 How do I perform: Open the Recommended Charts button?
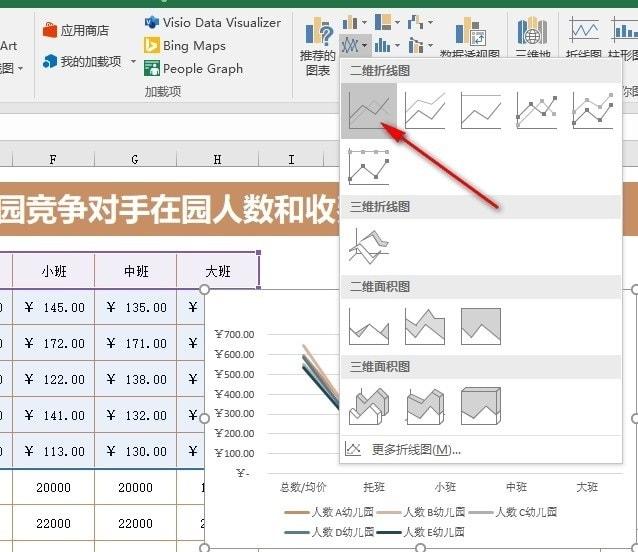(x=318, y=47)
